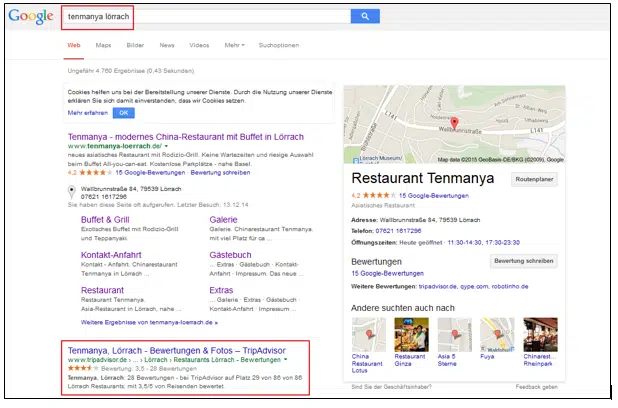Screen dimensions: 618x408
Task: Focus the search field containing tenmanya lörrach
Action: (x=207, y=17)
